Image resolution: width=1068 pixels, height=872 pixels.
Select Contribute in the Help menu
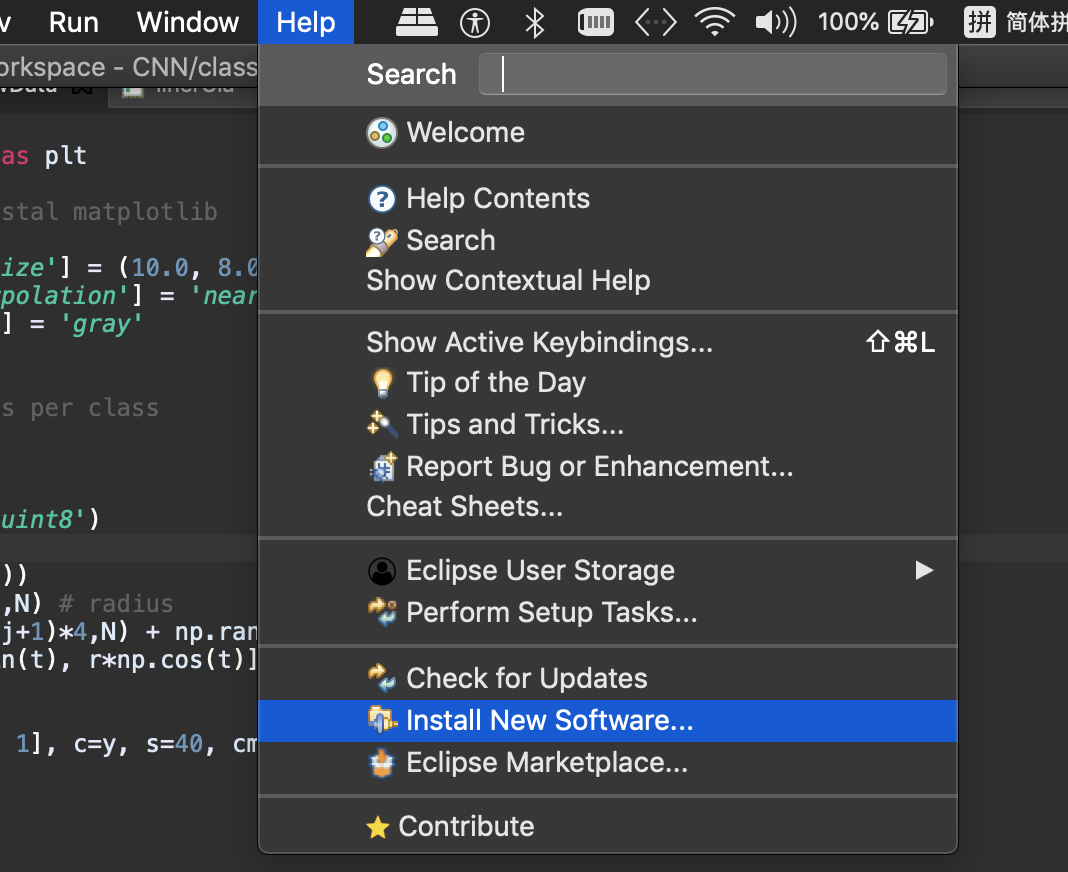pyautogui.click(x=608, y=826)
